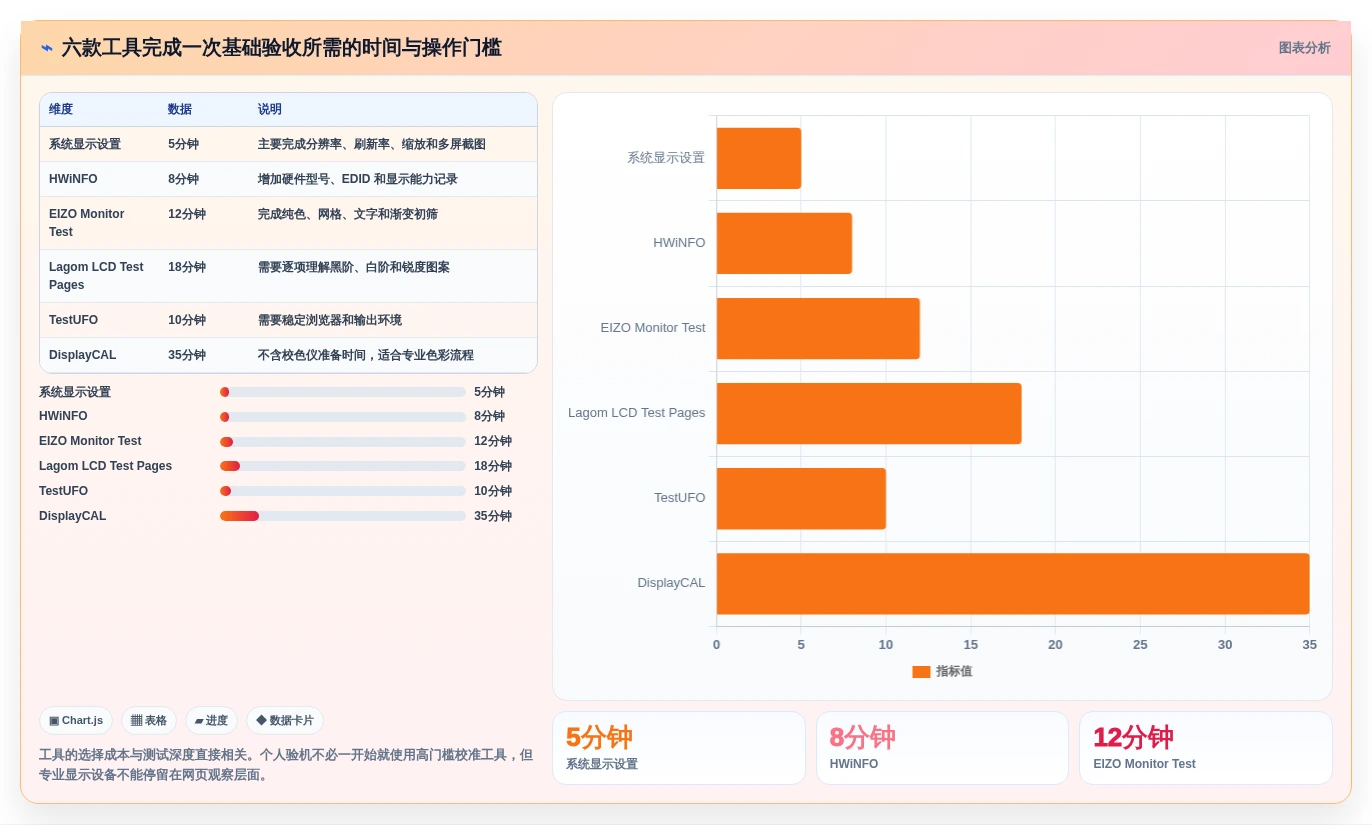The image size is (1372, 825).
Task: Click the progress bar for TestUFO
Action: pos(343,491)
